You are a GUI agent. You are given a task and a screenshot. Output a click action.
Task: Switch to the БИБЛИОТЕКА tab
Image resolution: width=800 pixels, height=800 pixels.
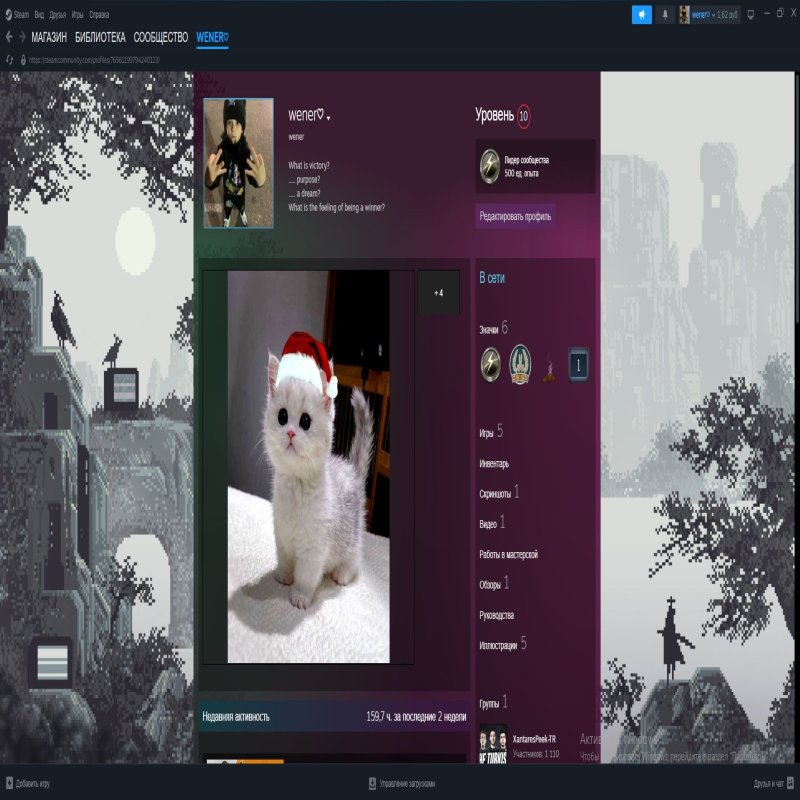100,38
